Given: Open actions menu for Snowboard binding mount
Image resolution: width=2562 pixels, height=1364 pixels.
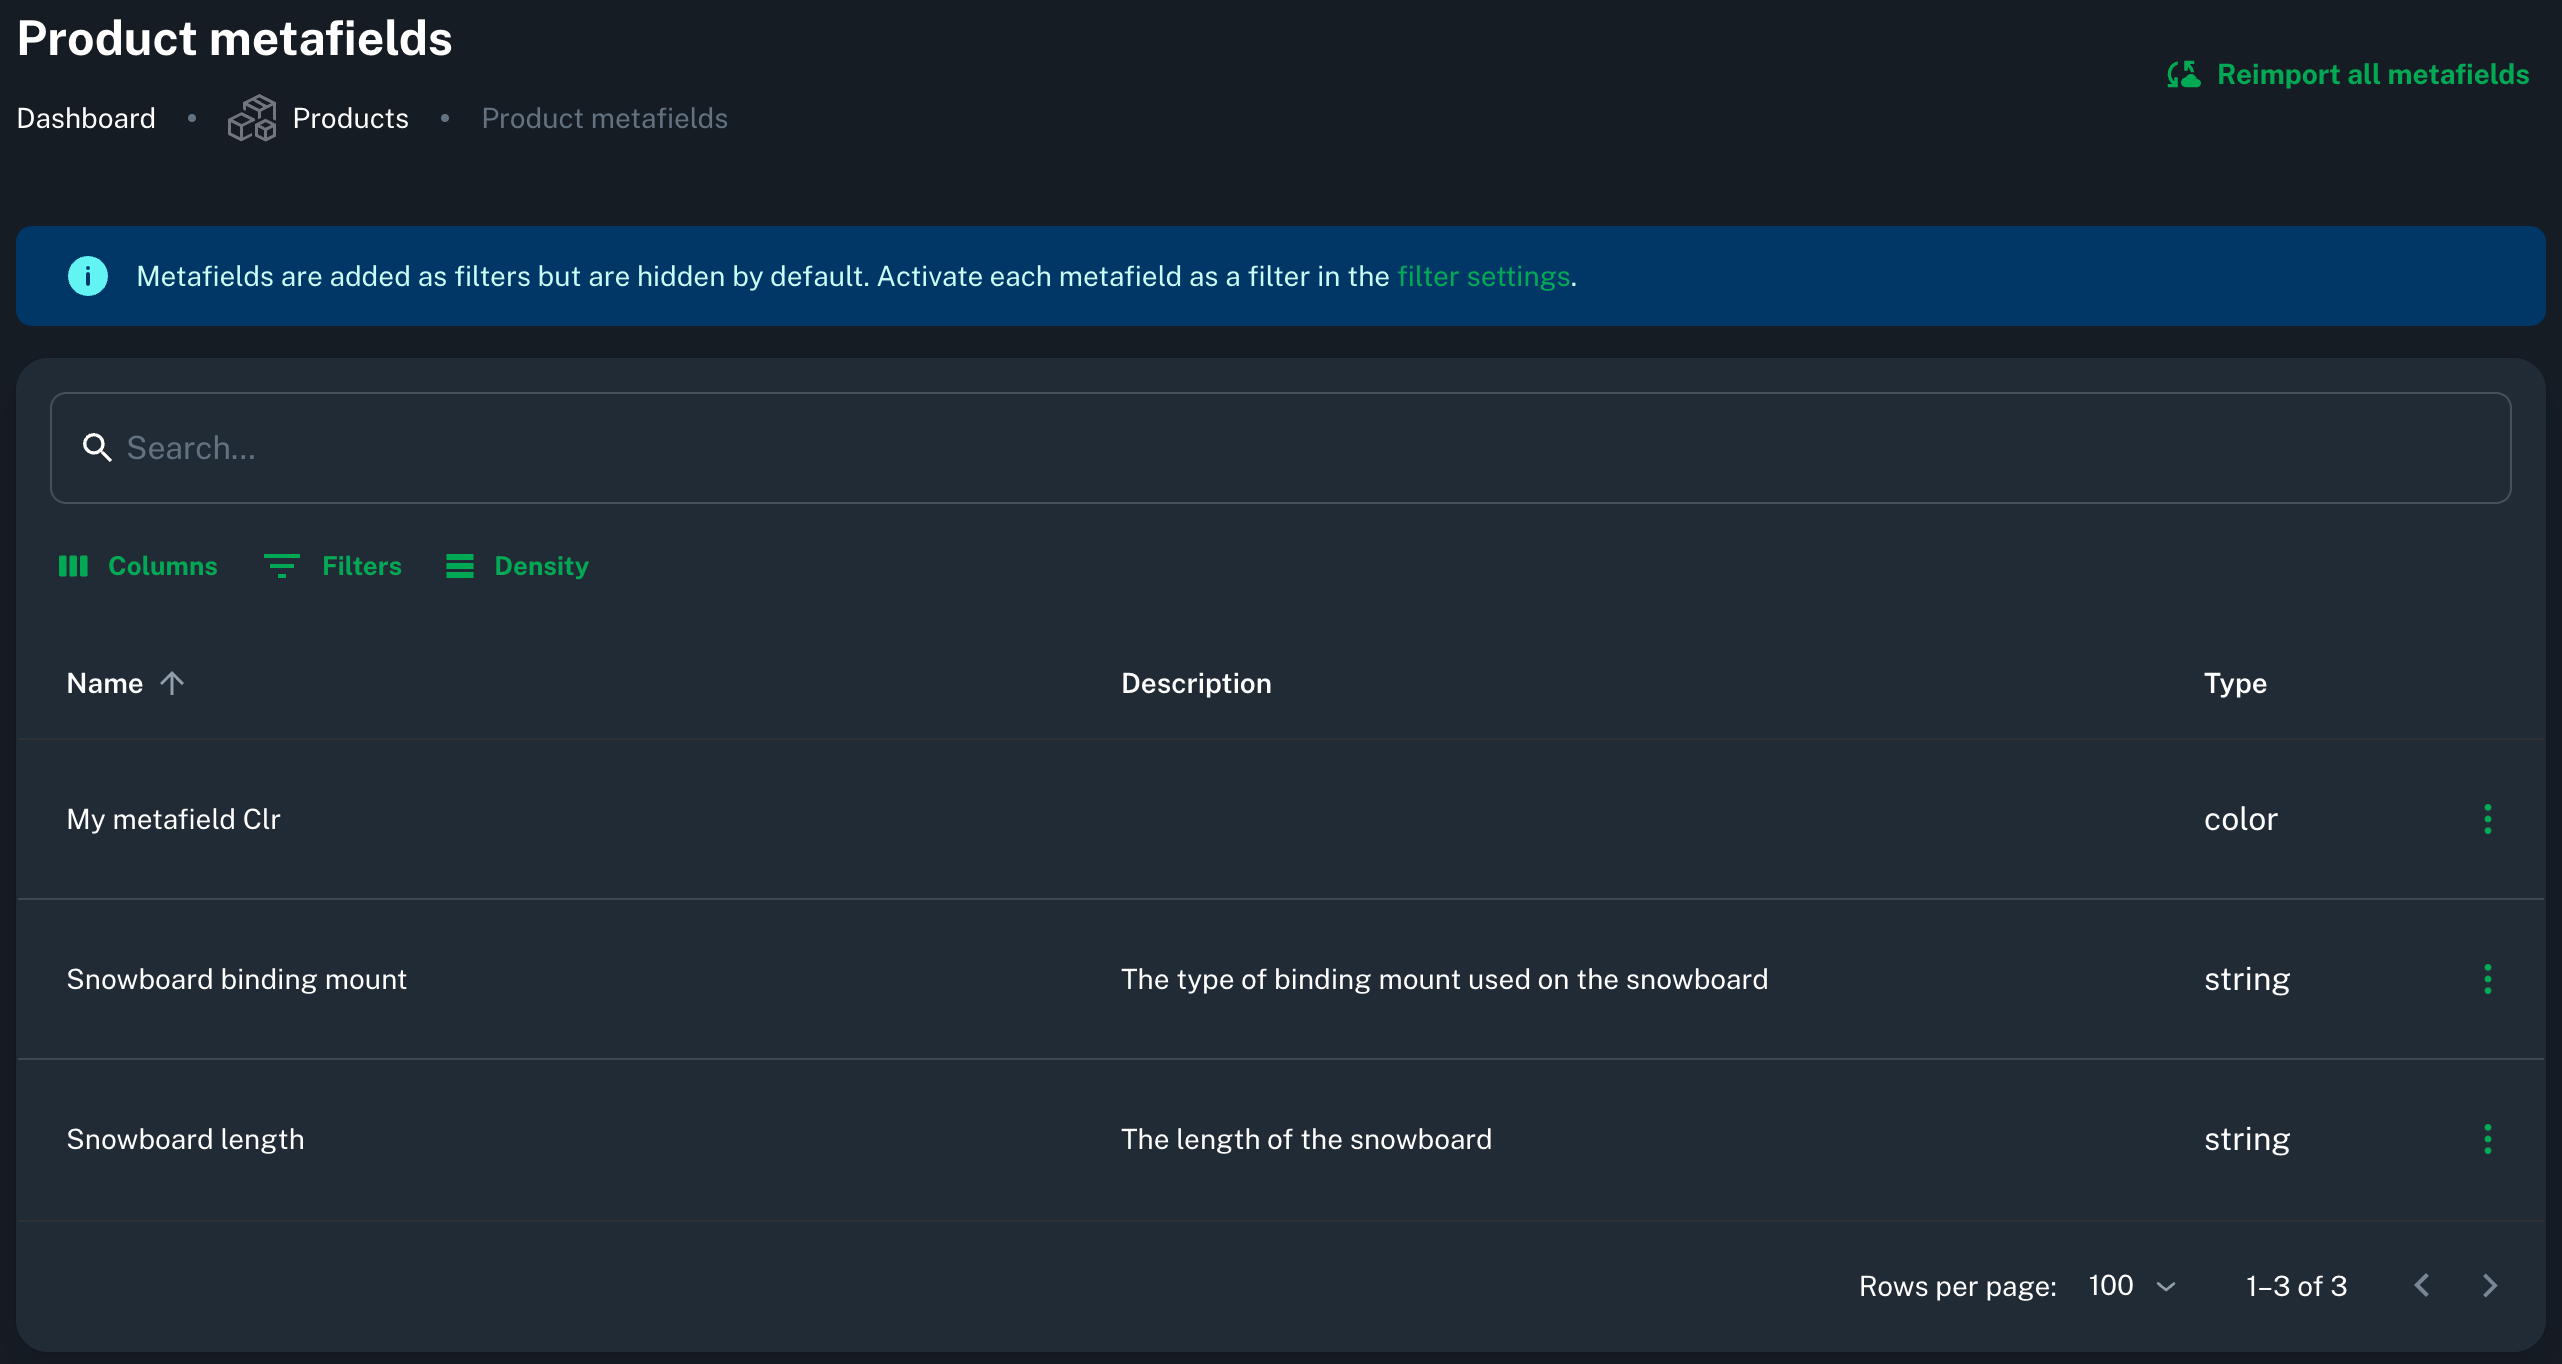Looking at the screenshot, I should (2487, 979).
